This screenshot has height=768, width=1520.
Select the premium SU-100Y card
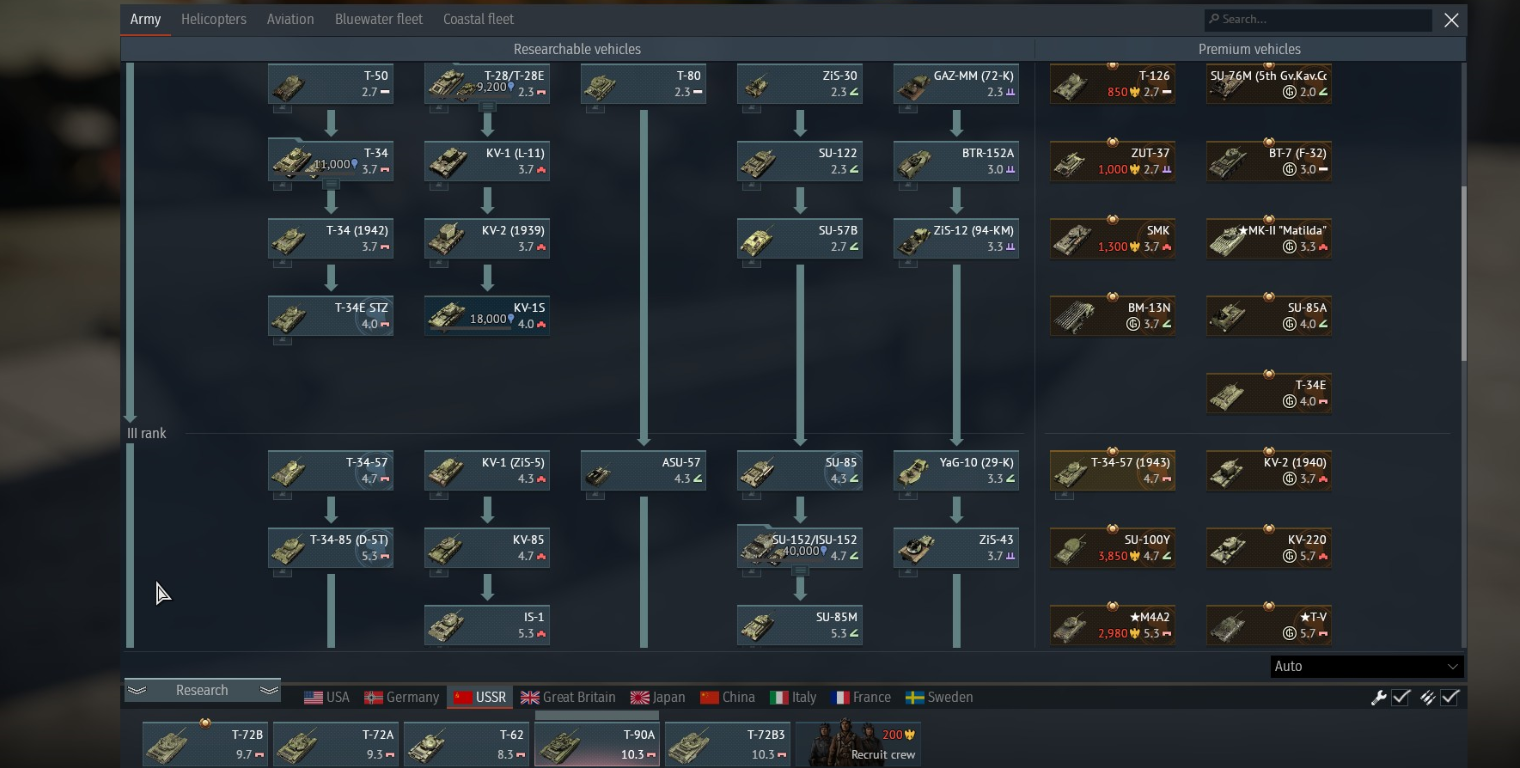tap(1112, 548)
